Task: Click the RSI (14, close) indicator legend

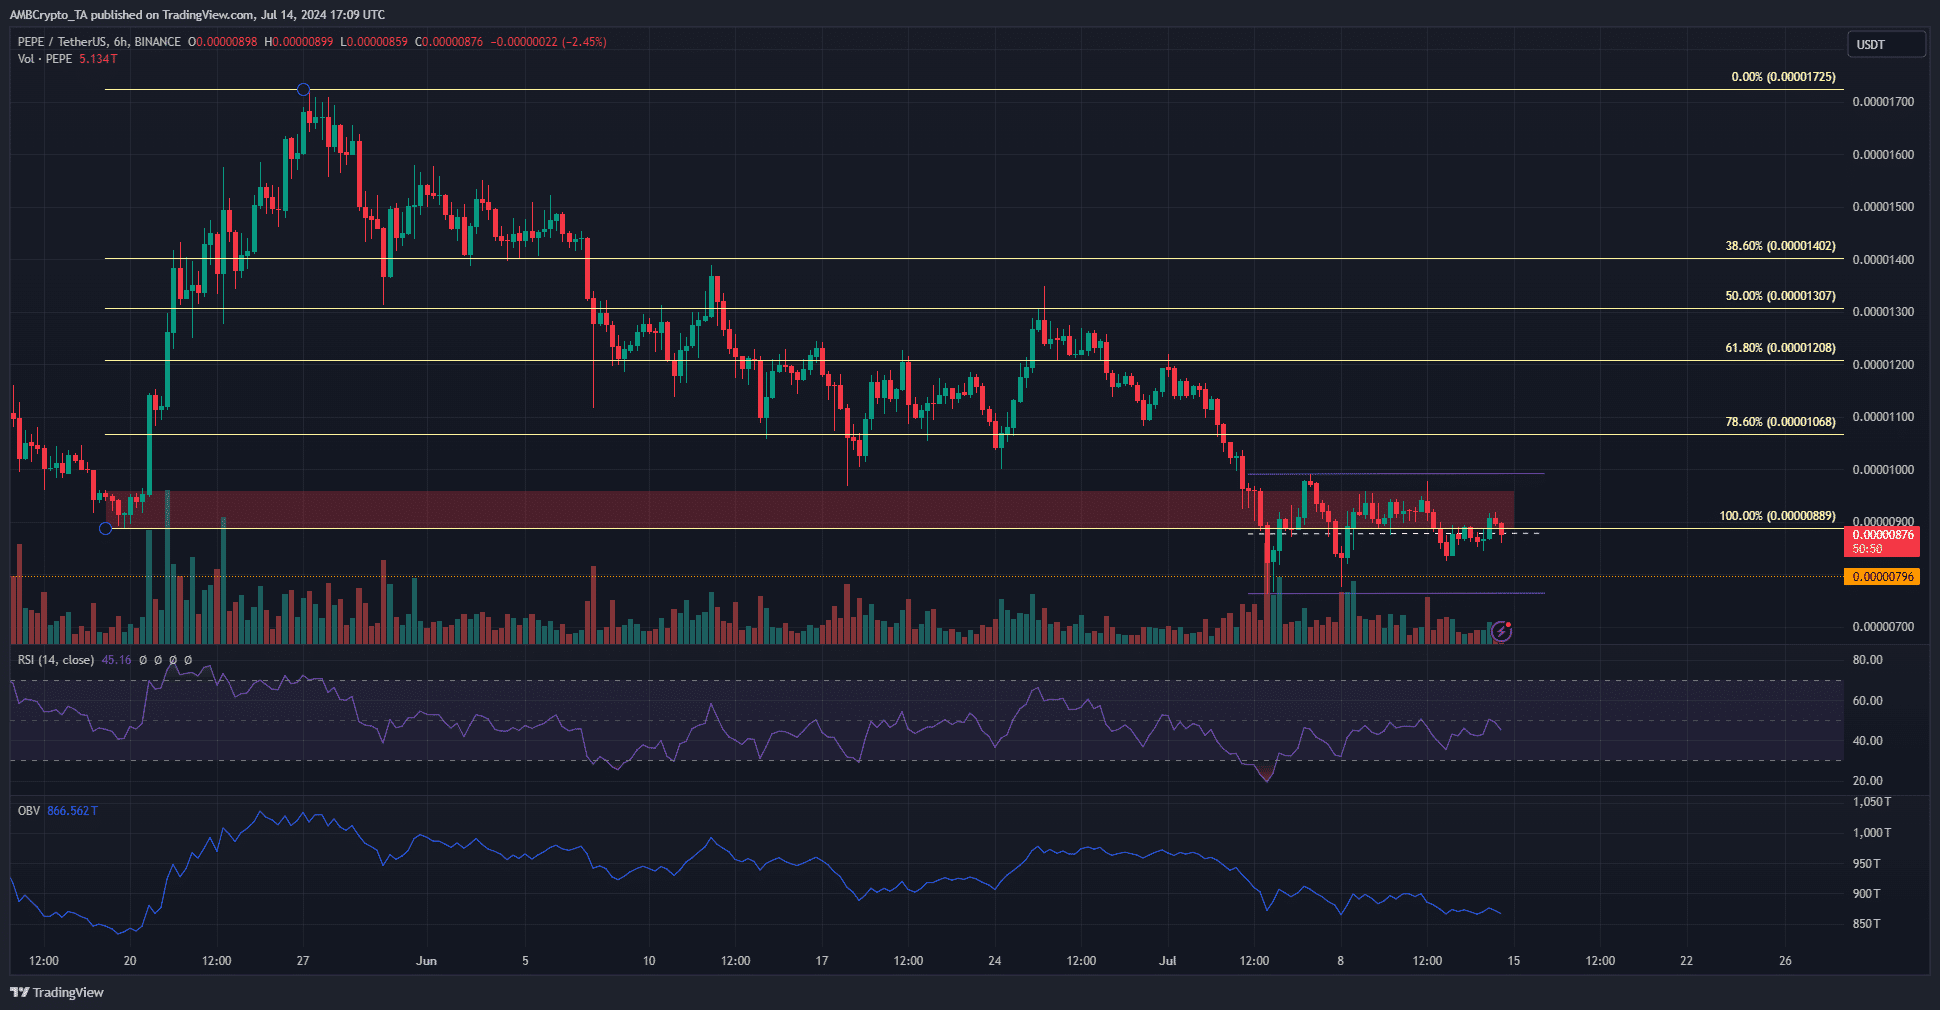Action: pos(56,660)
